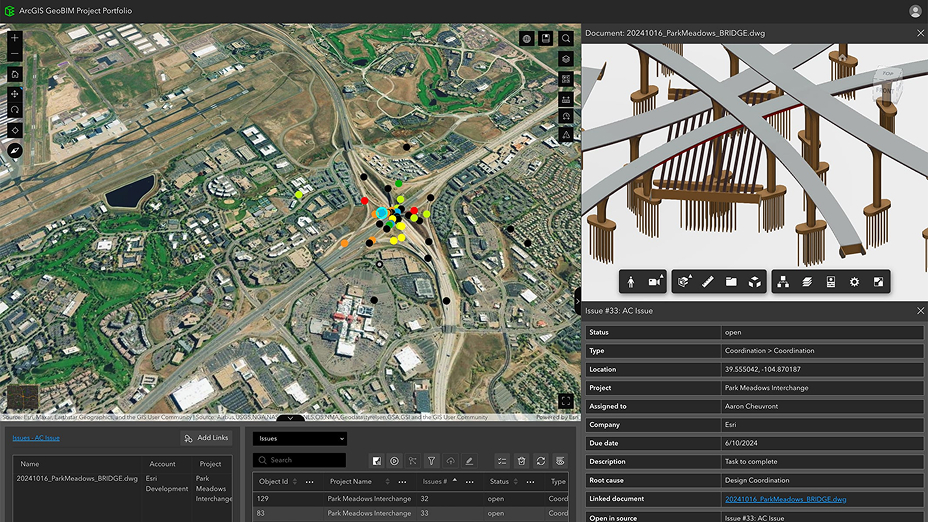Collapse the map panel bottom chevron
Image resolution: width=928 pixels, height=523 pixels.
click(290, 418)
